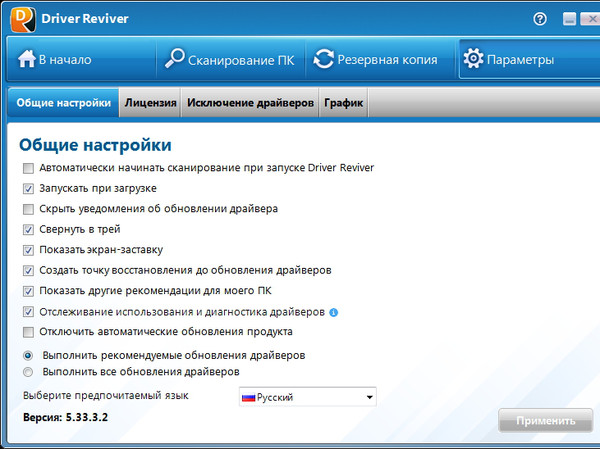600x449 pixels.
Task: Uncheck Создать точку восстановления checkbox
Action: (x=28, y=271)
